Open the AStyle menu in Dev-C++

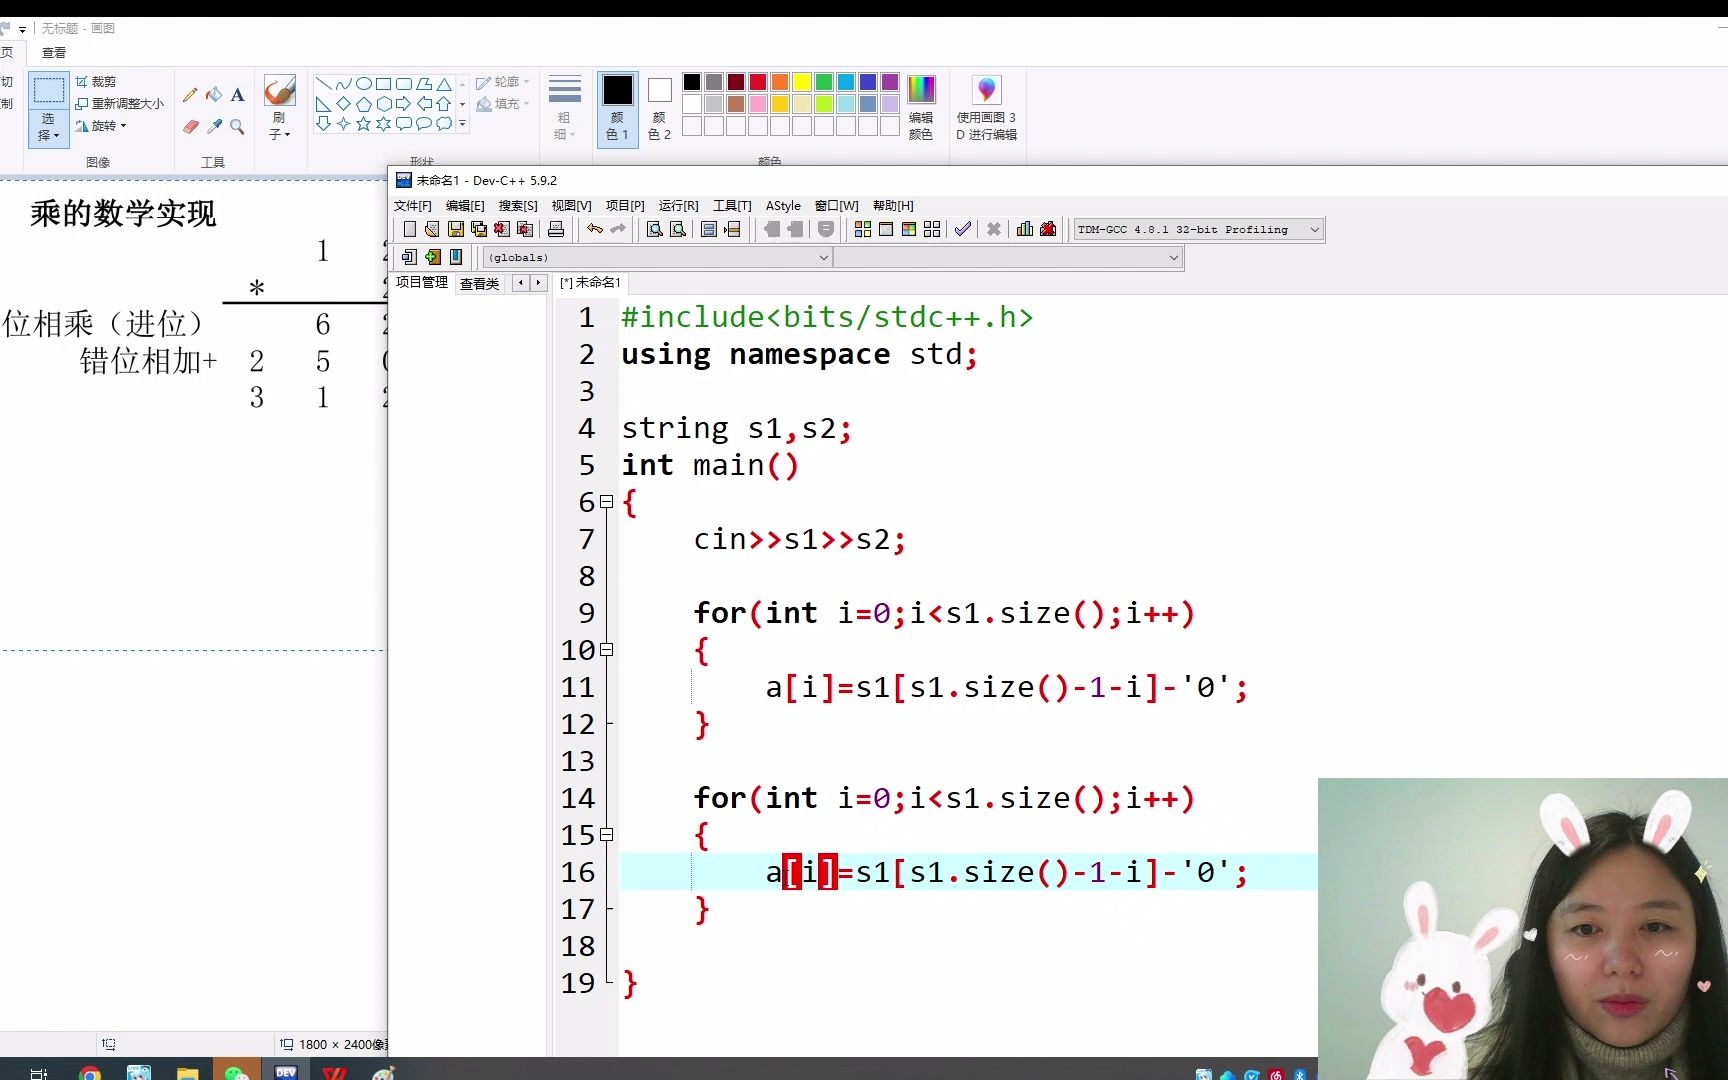tap(783, 205)
